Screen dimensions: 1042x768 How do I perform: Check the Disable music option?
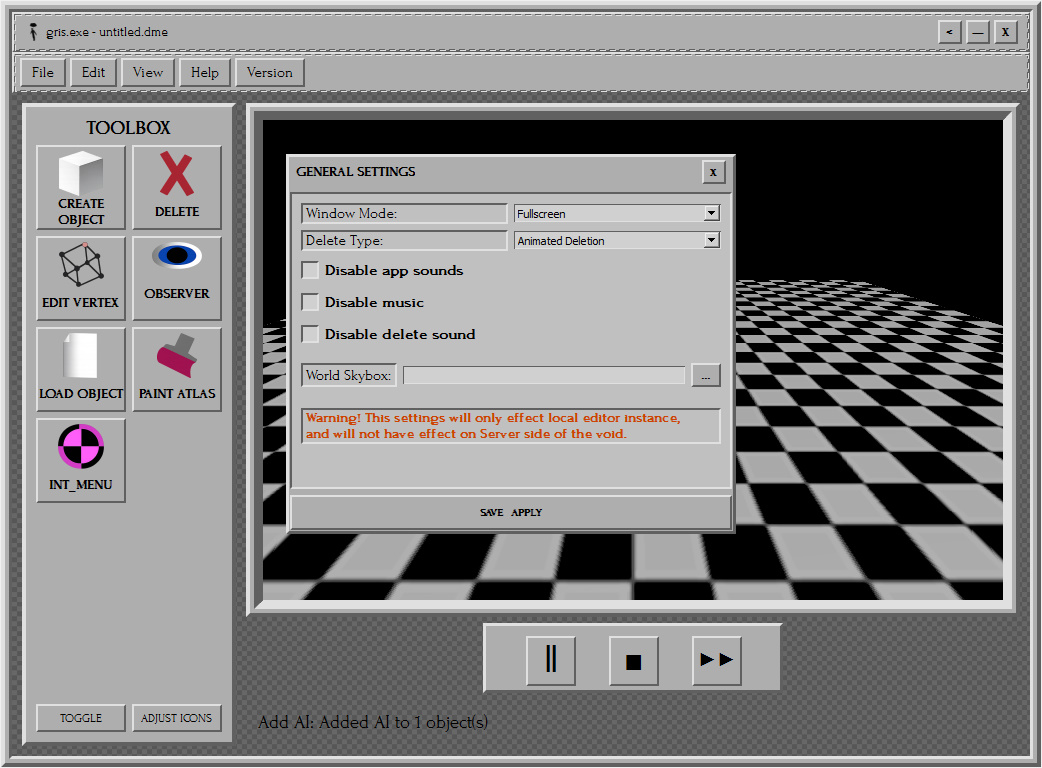coord(310,302)
